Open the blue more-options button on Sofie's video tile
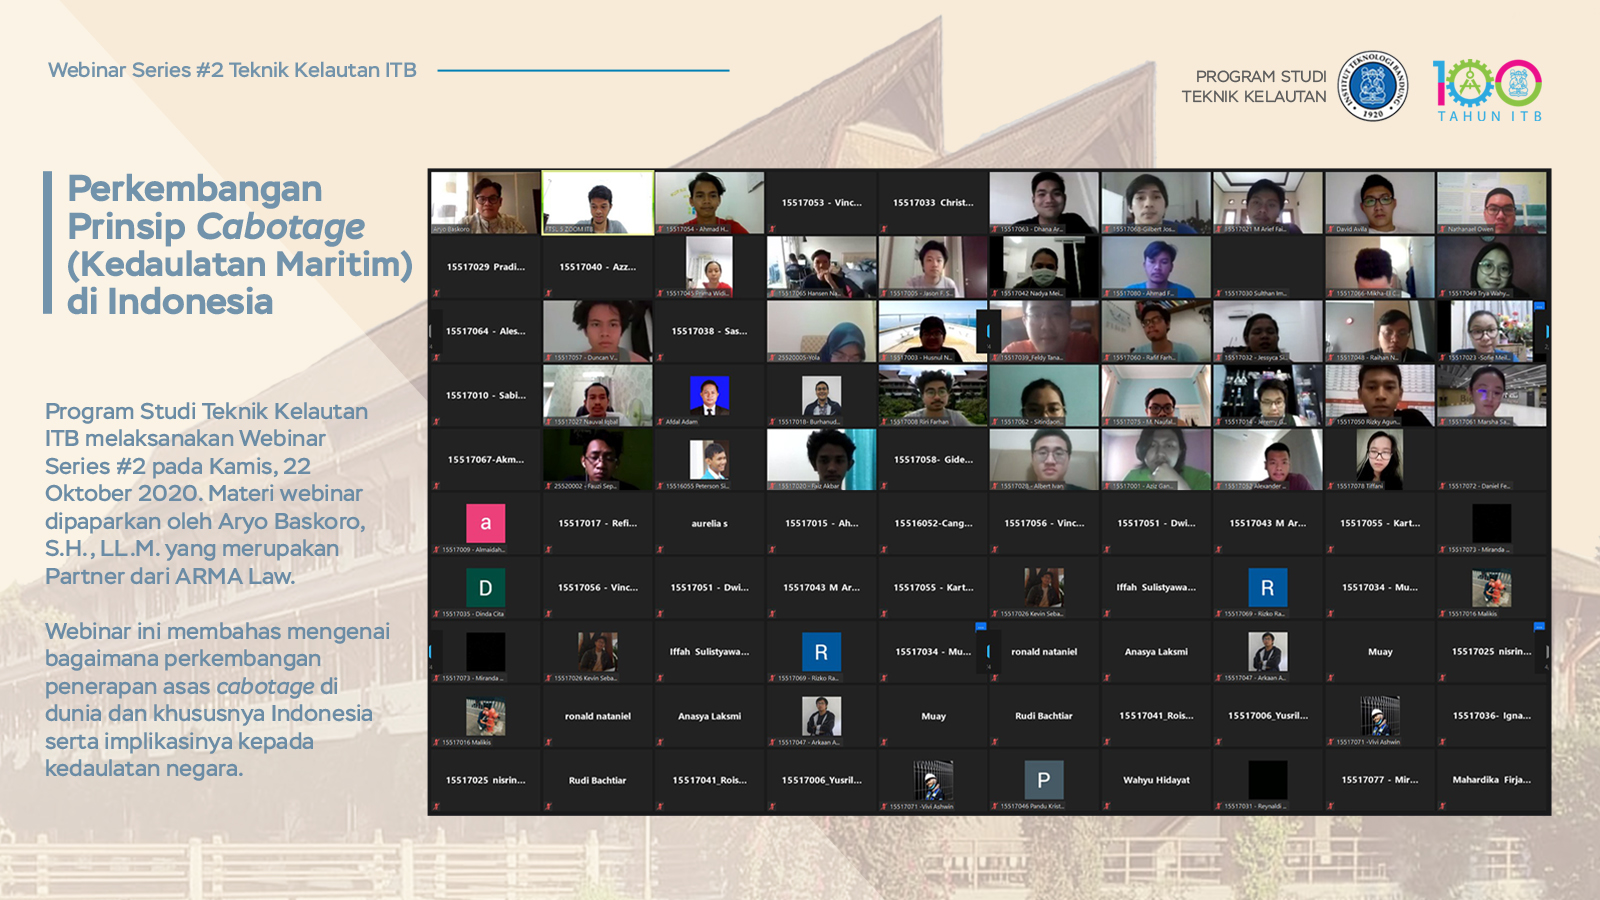Viewport: 1600px width, 900px height. tap(1539, 306)
